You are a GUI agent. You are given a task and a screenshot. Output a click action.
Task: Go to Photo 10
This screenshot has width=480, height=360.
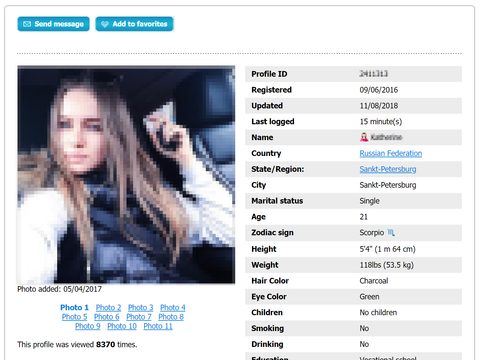(122, 326)
